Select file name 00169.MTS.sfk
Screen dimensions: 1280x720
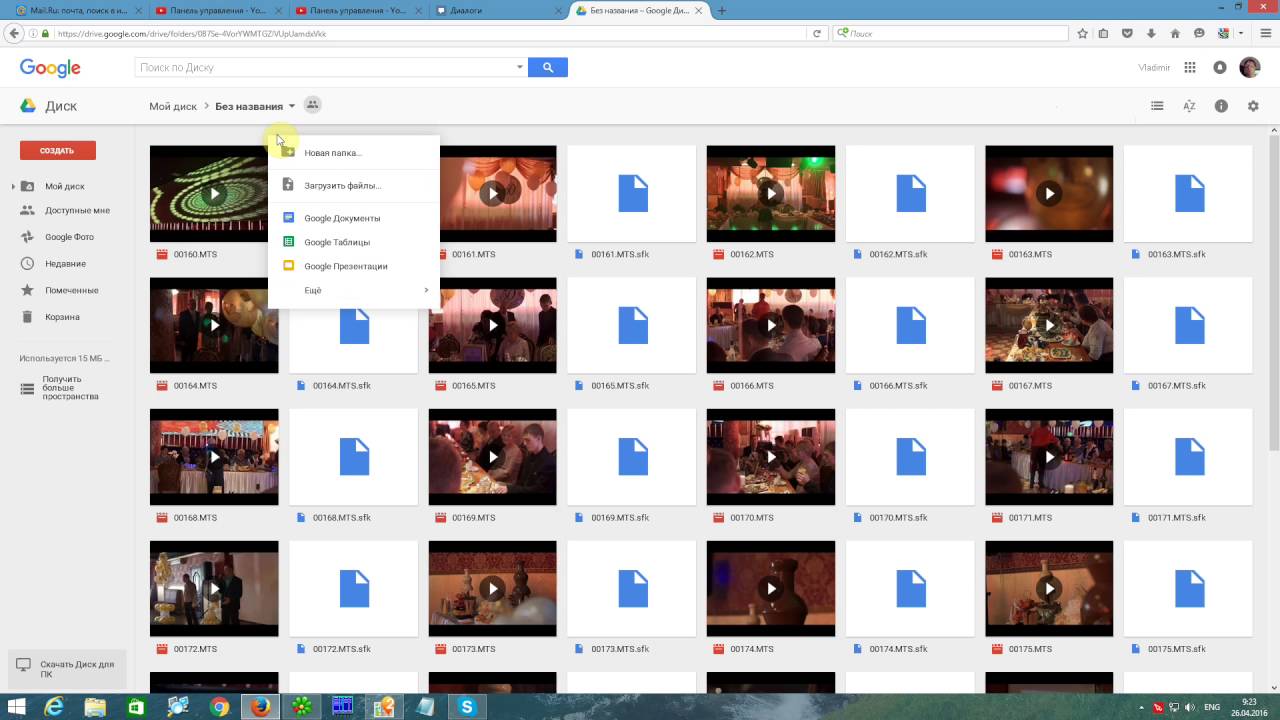[x=620, y=518]
